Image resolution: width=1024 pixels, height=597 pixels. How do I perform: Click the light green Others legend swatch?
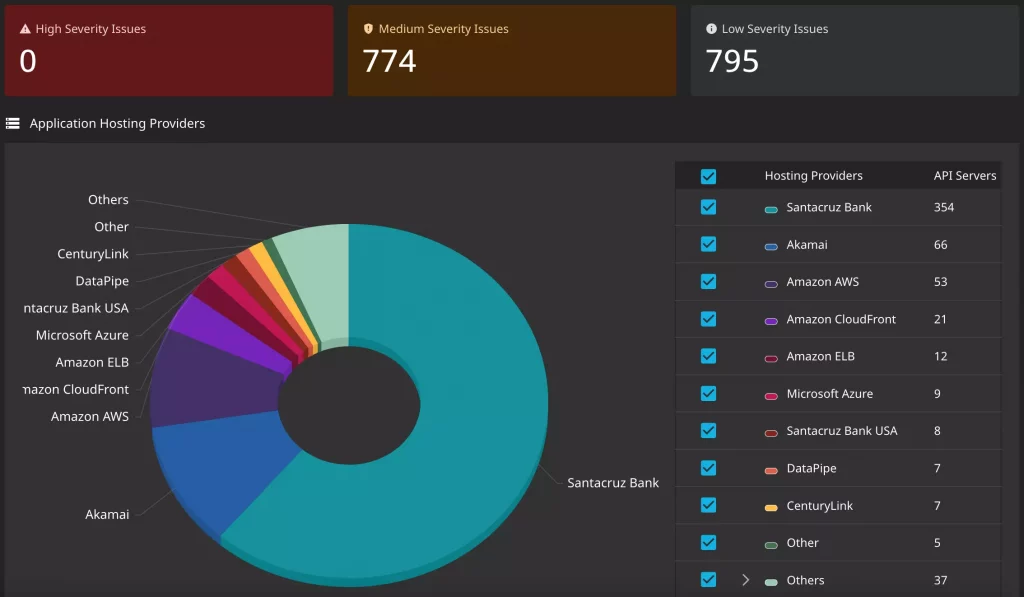click(x=771, y=582)
